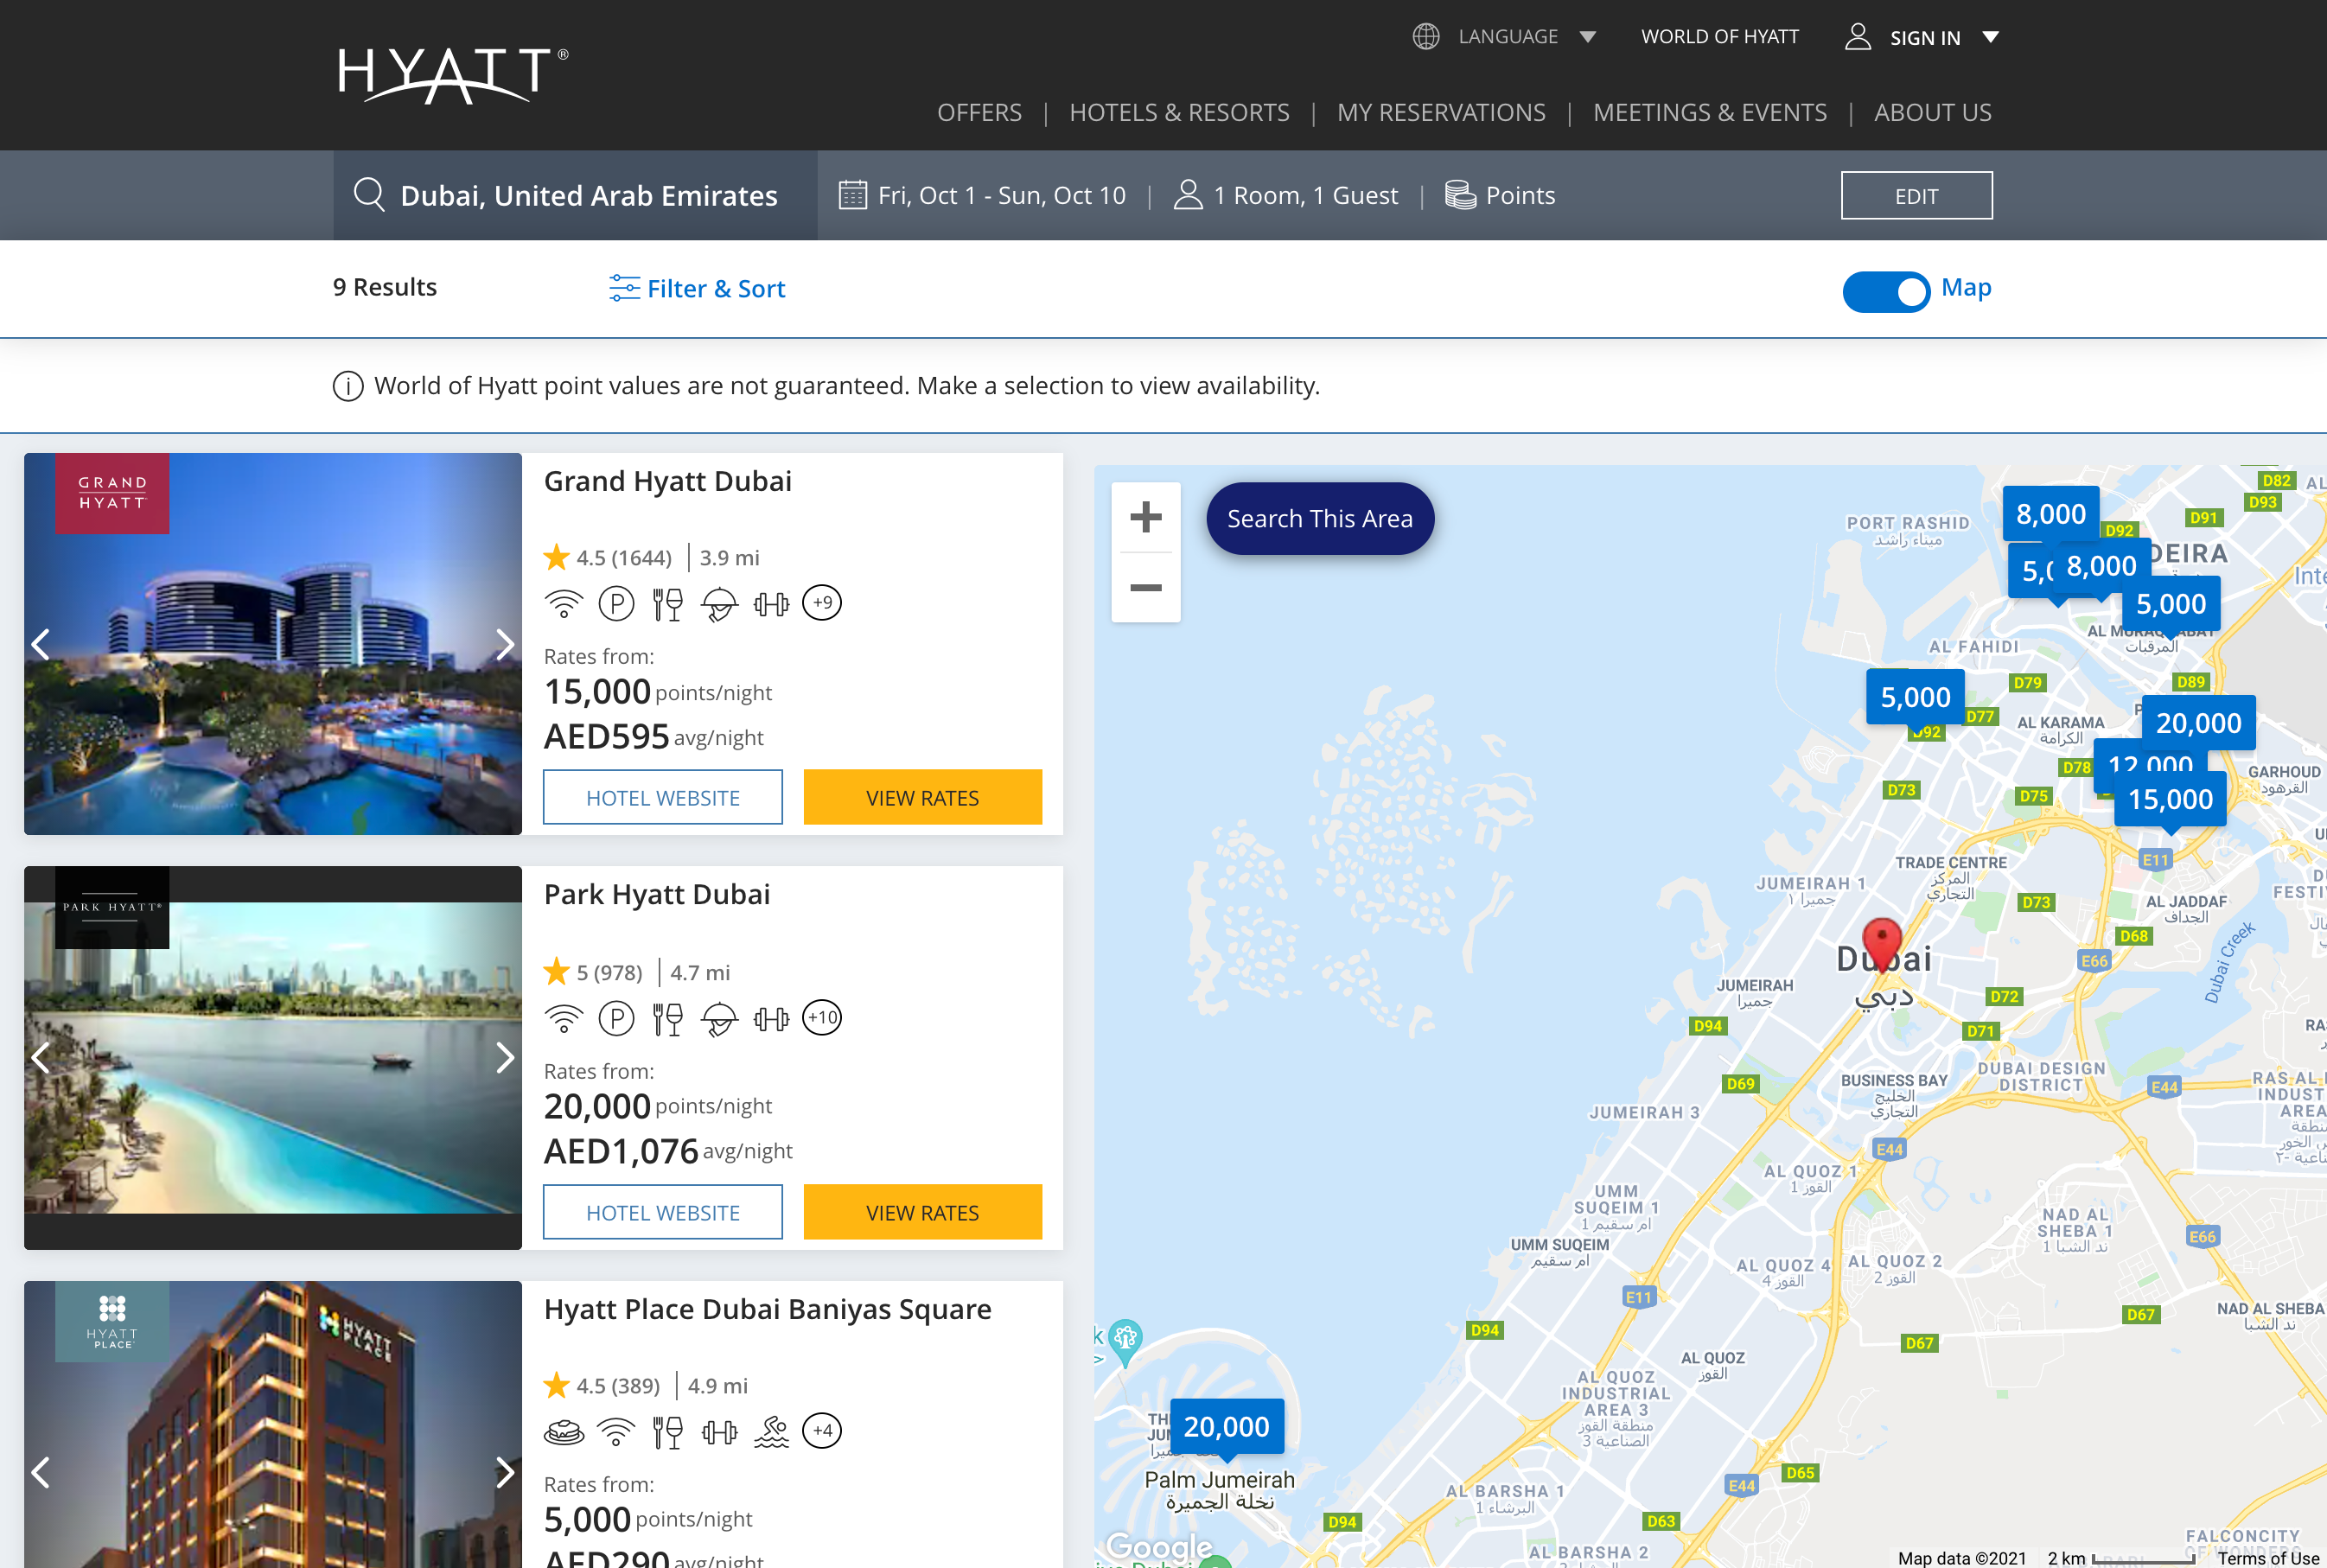Click the search magnifier icon beside Dubai
Screen dimensions: 2327x1568
click(x=369, y=195)
